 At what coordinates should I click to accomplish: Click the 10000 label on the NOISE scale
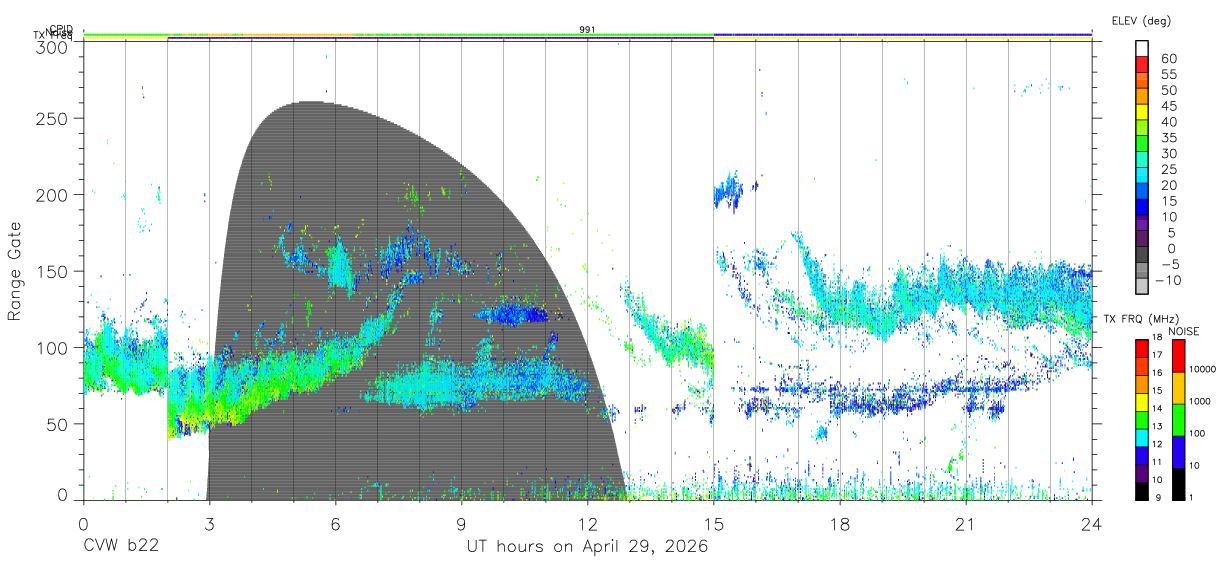[1202, 369]
